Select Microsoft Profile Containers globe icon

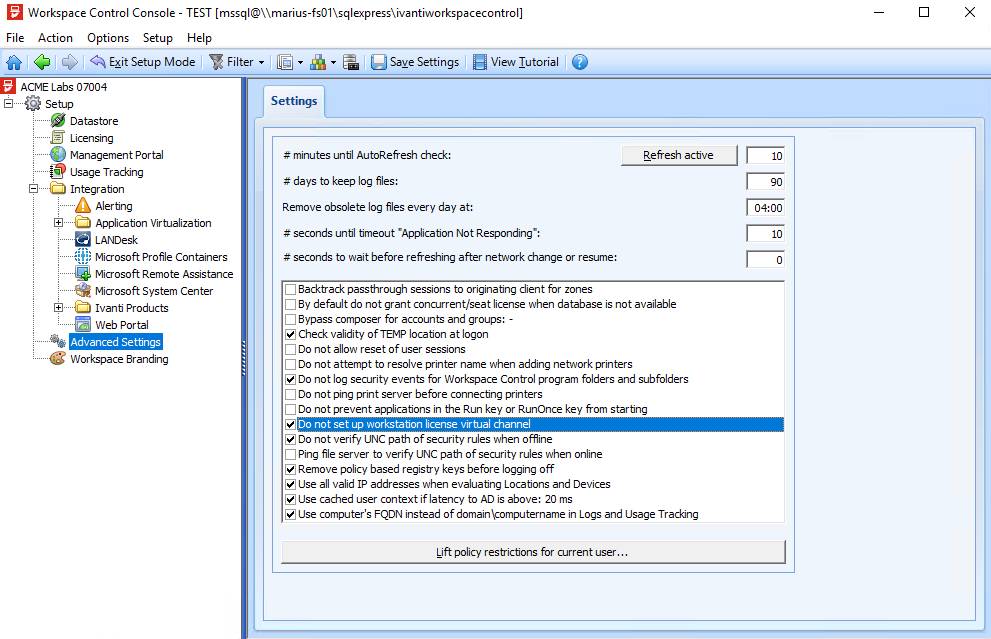click(x=83, y=257)
